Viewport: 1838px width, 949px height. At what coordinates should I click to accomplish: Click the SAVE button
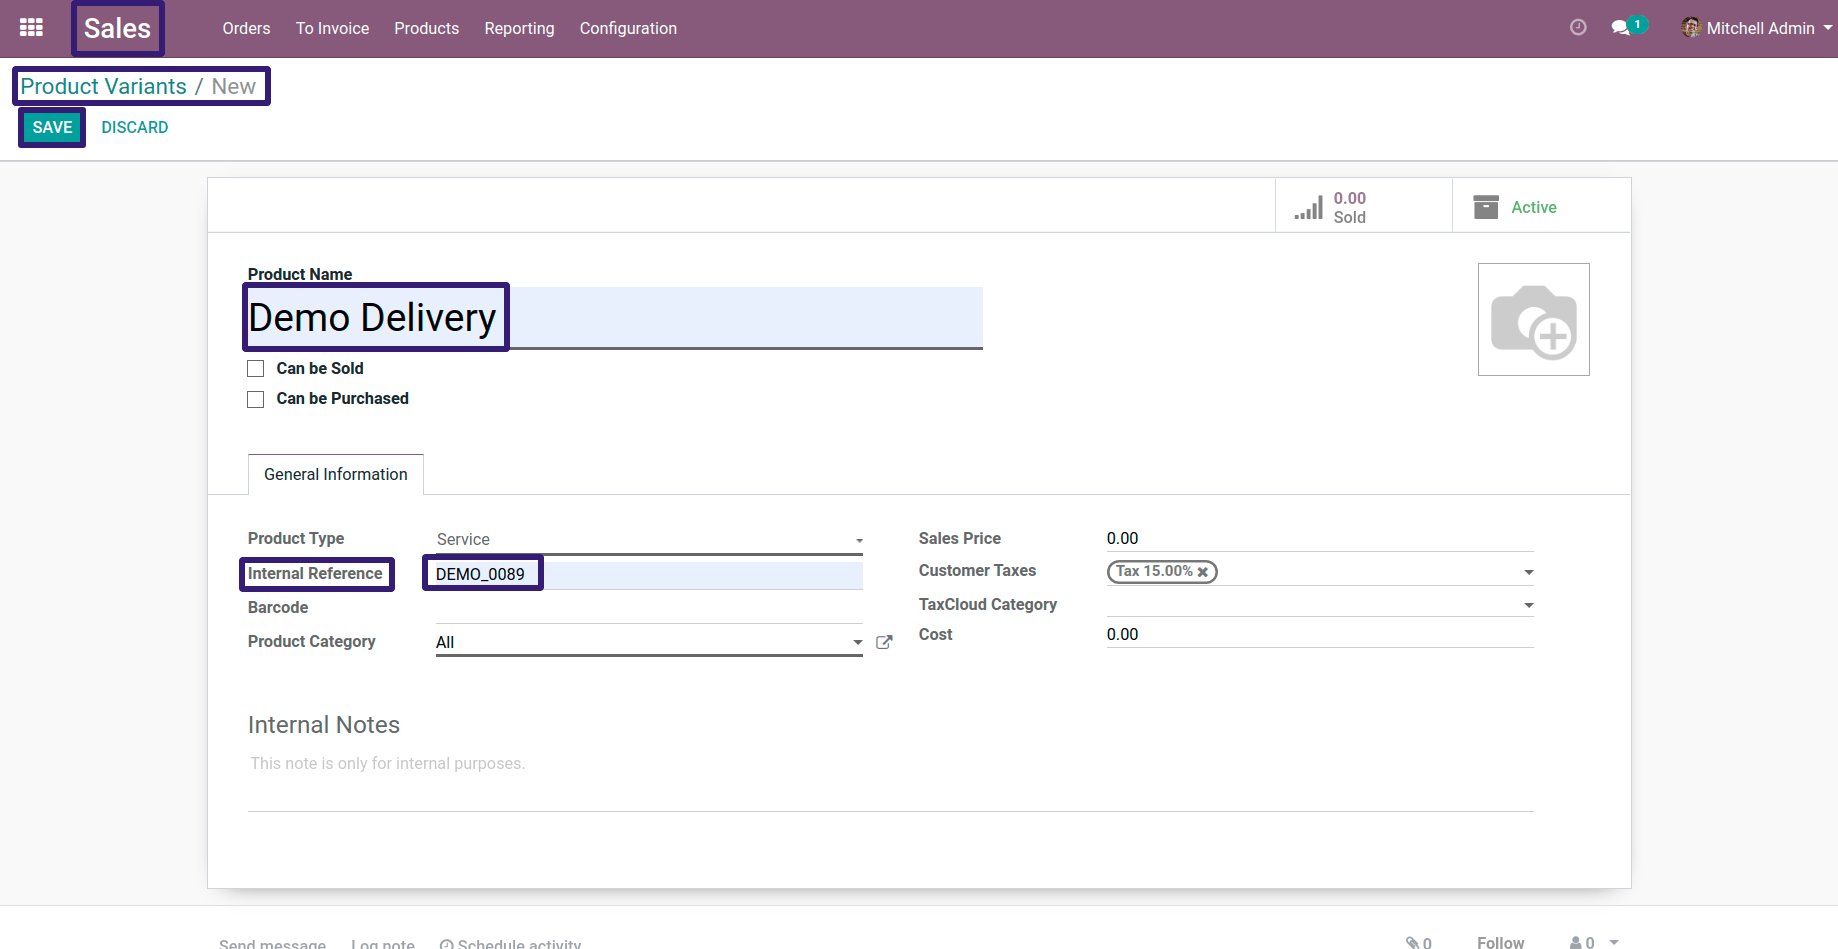[x=52, y=127]
